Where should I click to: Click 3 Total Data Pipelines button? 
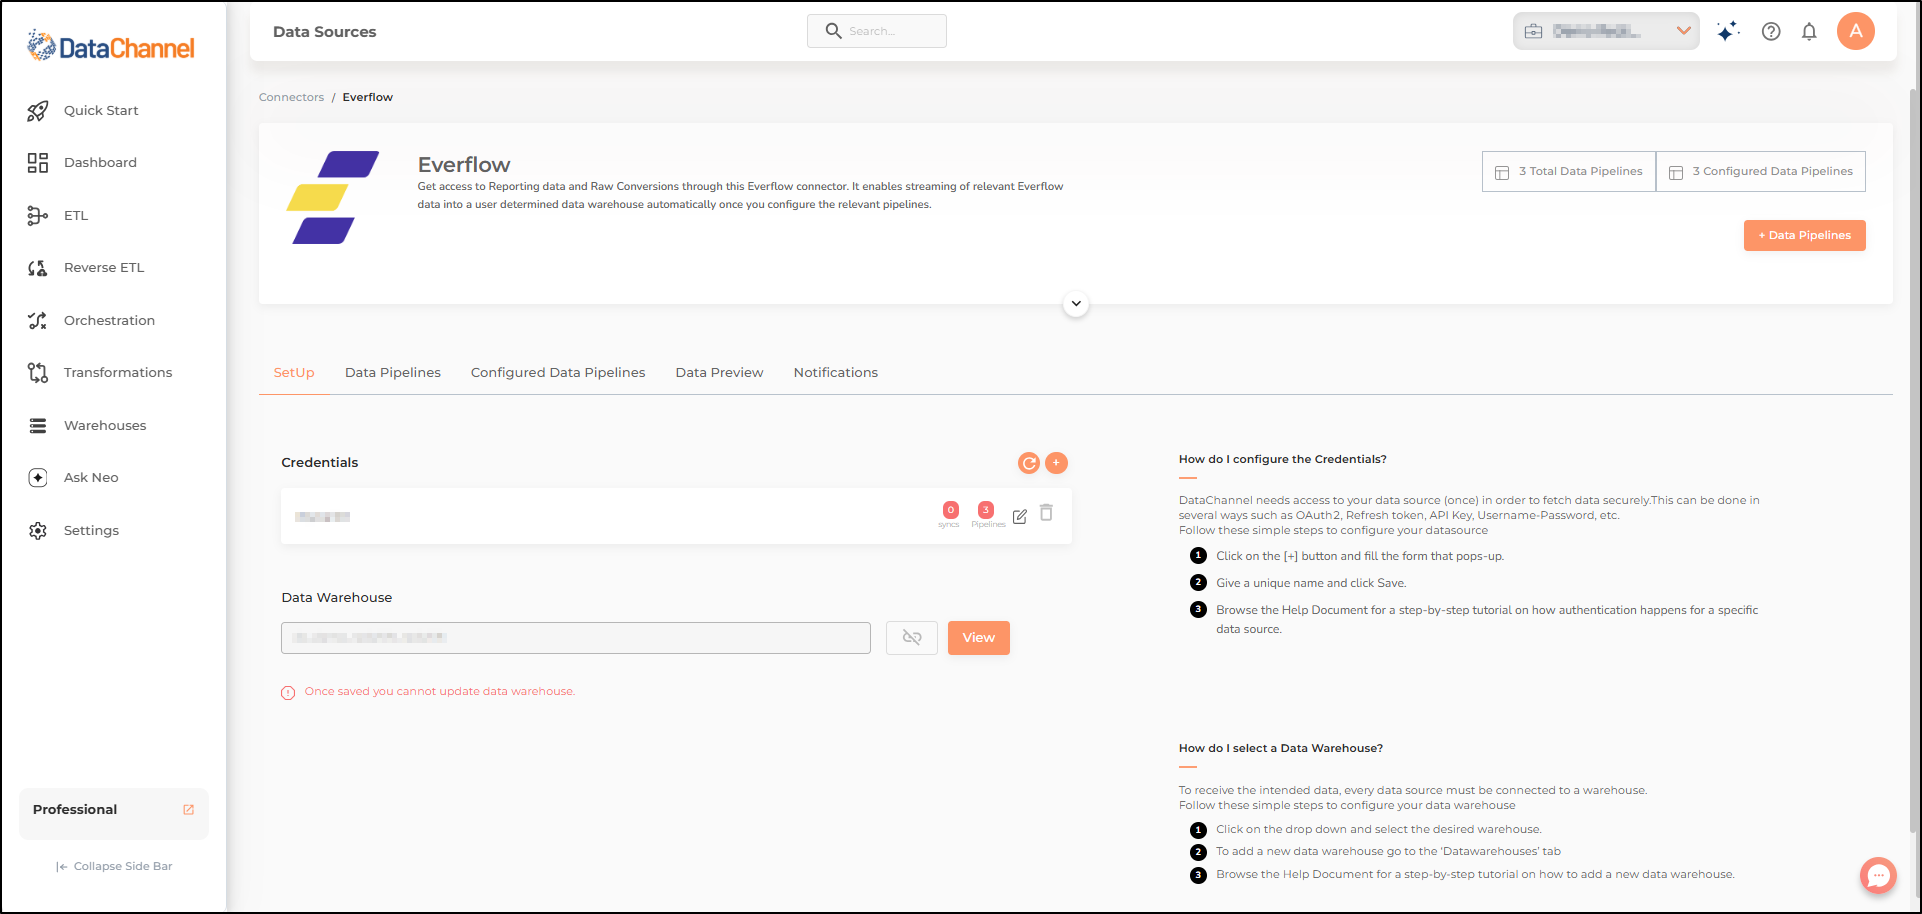click(x=1569, y=172)
